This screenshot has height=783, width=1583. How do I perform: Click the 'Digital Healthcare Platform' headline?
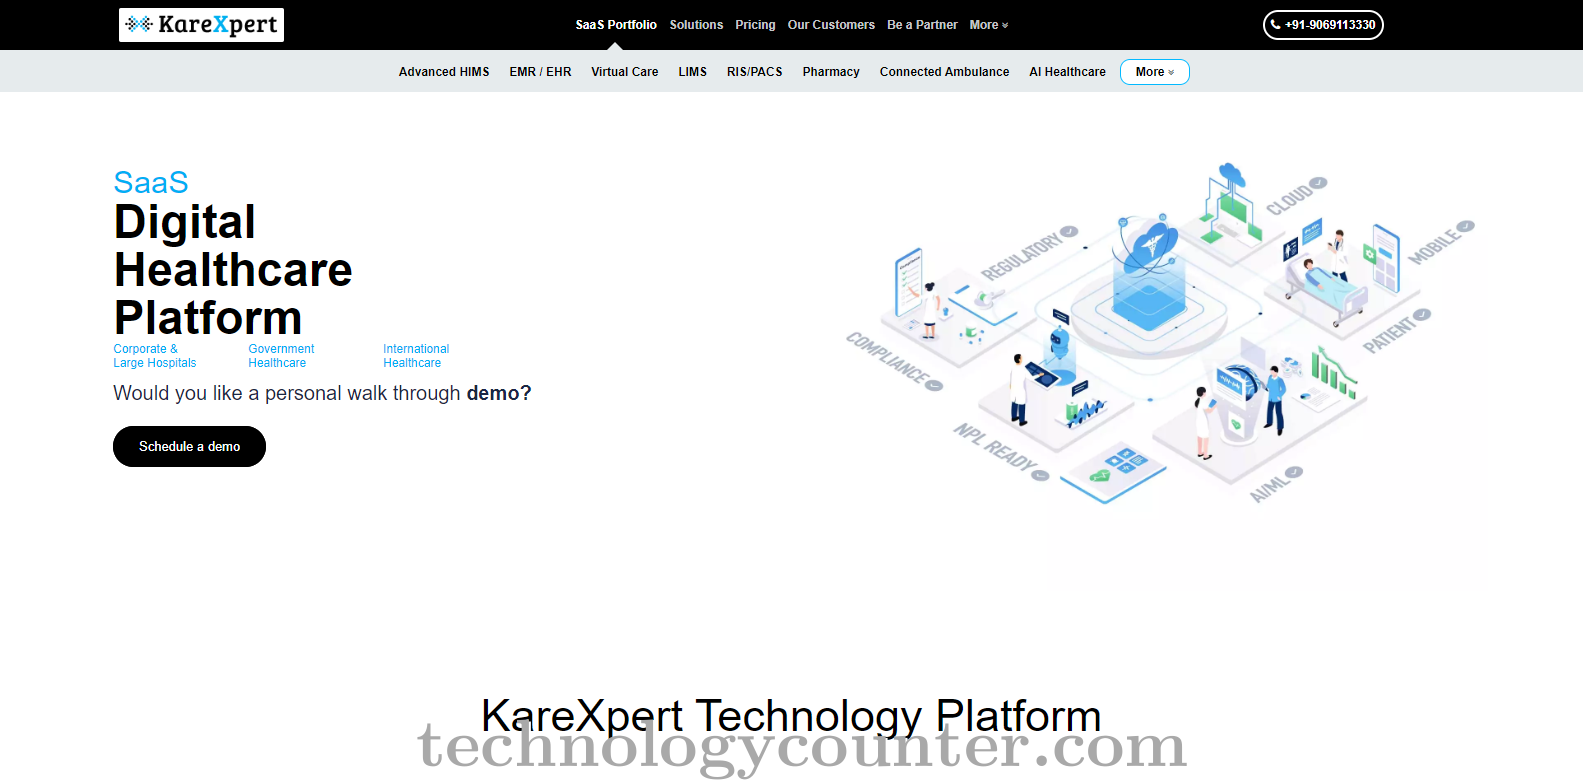pyautogui.click(x=233, y=270)
